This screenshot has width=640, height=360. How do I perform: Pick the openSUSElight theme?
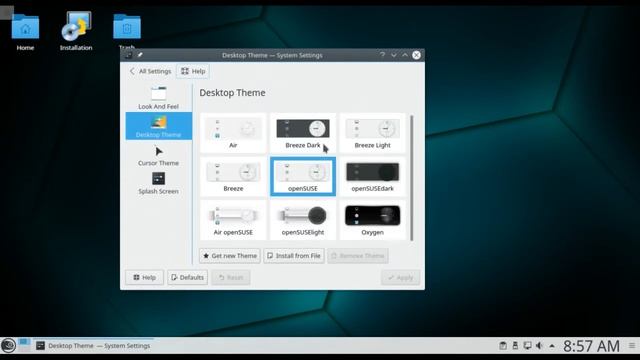click(303, 220)
